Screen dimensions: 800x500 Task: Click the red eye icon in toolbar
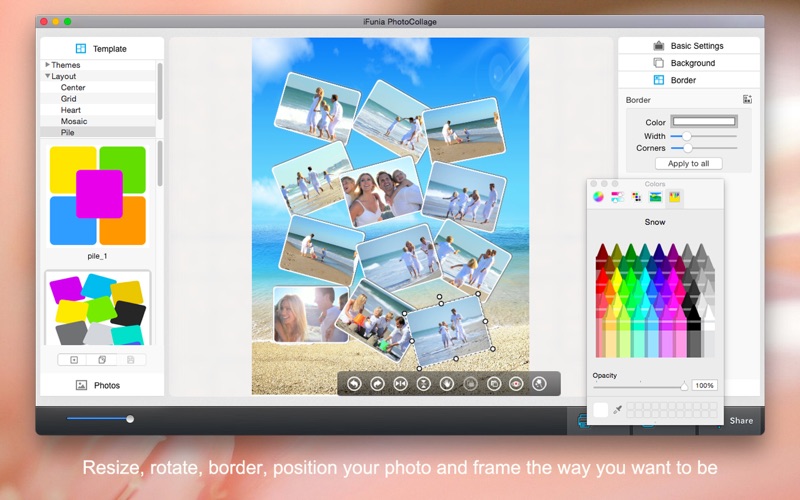pos(516,384)
